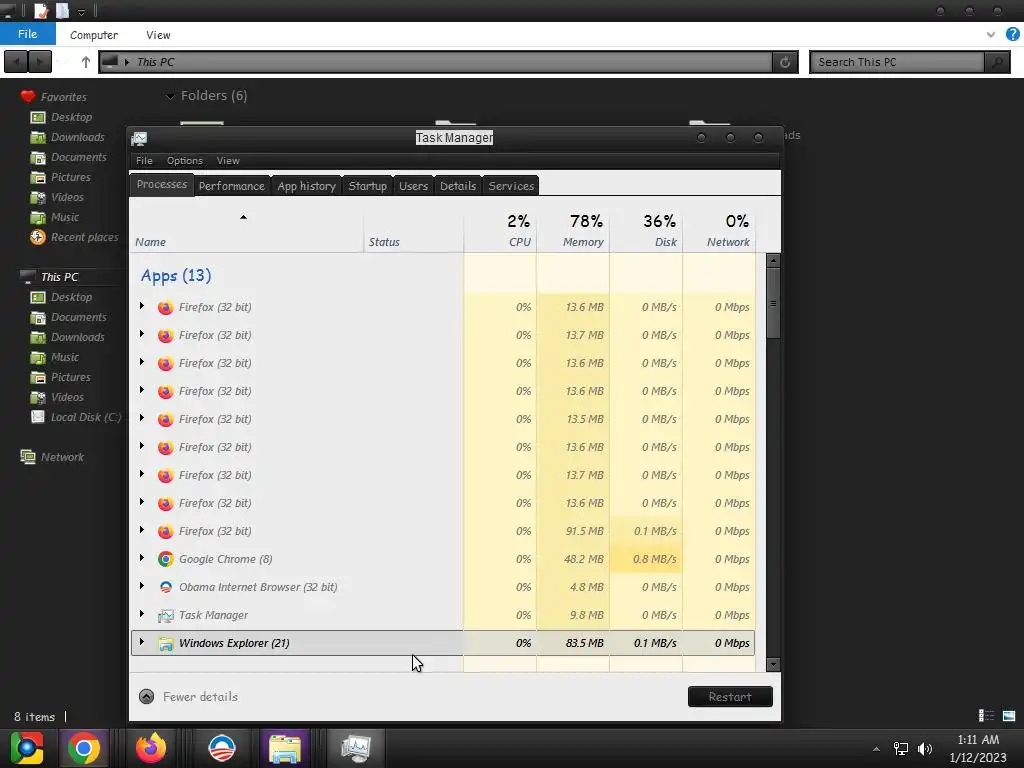Expand the Firefox row using 13.5 MB

[x=142, y=417]
